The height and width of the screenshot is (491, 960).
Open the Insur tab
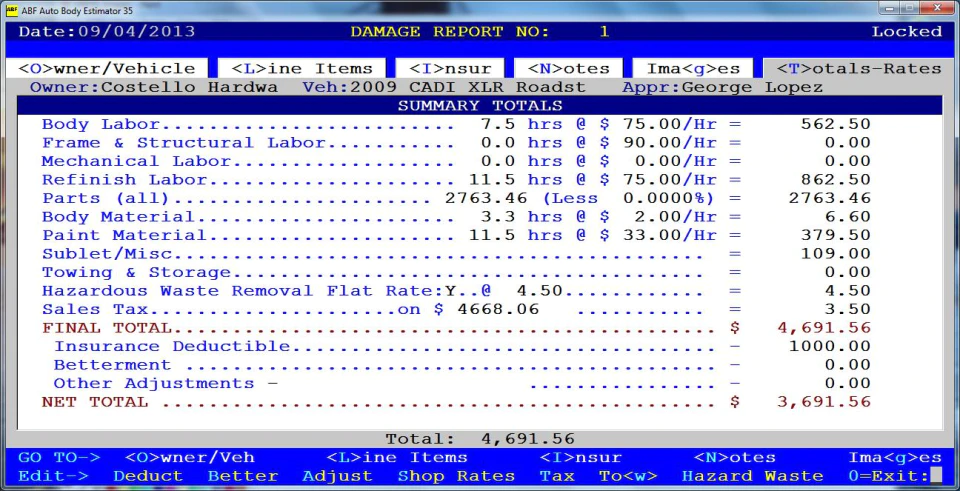coord(450,68)
